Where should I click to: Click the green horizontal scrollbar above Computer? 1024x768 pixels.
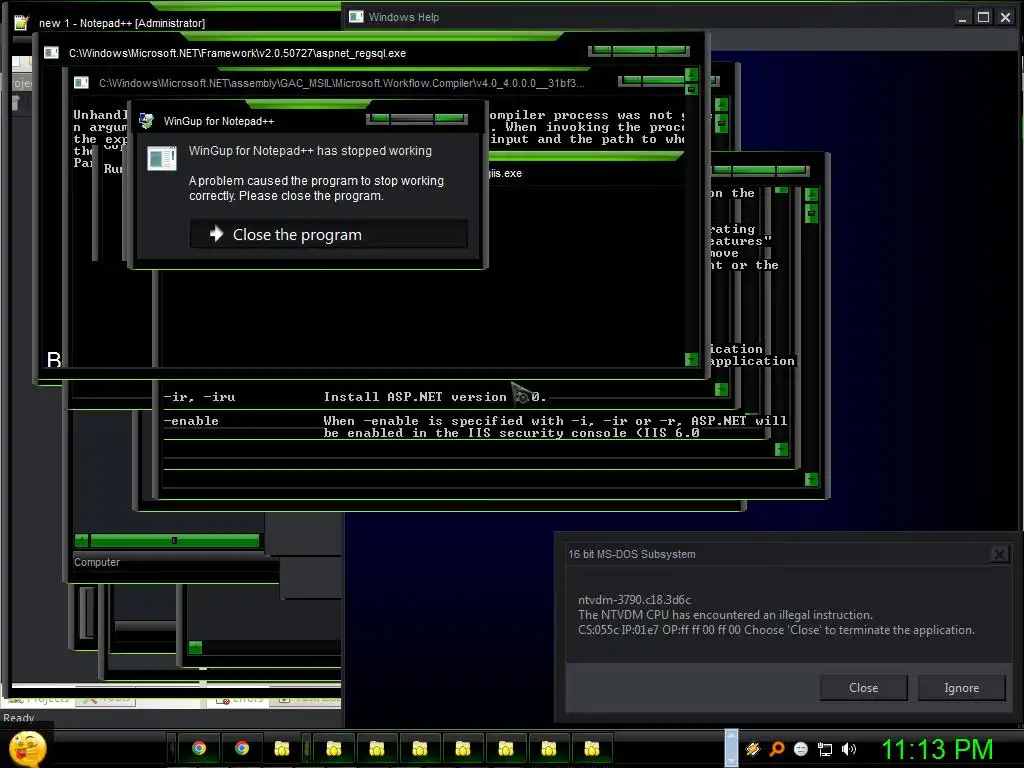point(174,540)
